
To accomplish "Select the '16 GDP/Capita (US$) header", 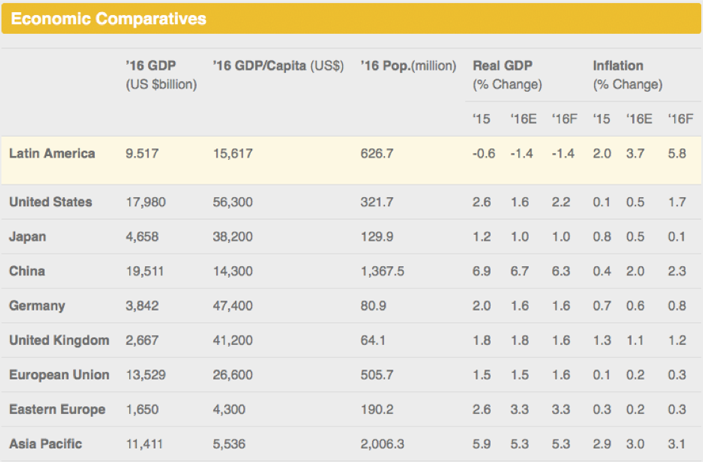I will [278, 66].
